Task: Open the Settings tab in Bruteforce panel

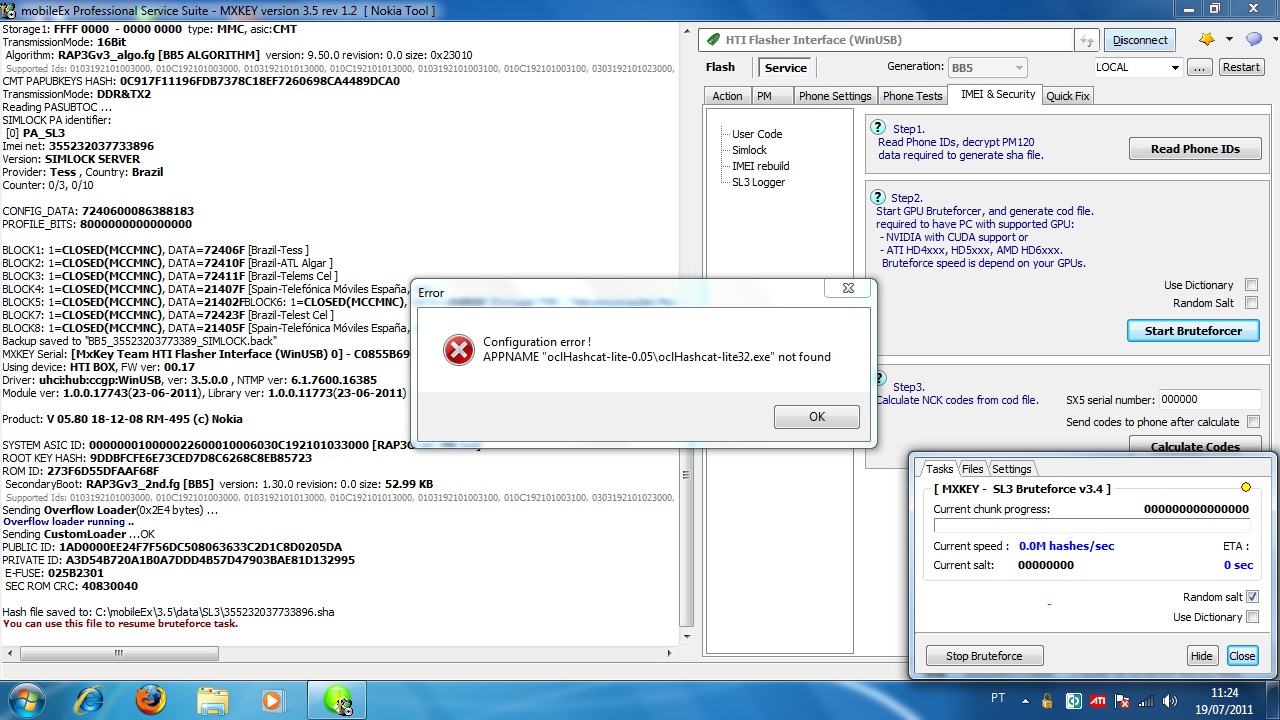Action: (x=1011, y=469)
